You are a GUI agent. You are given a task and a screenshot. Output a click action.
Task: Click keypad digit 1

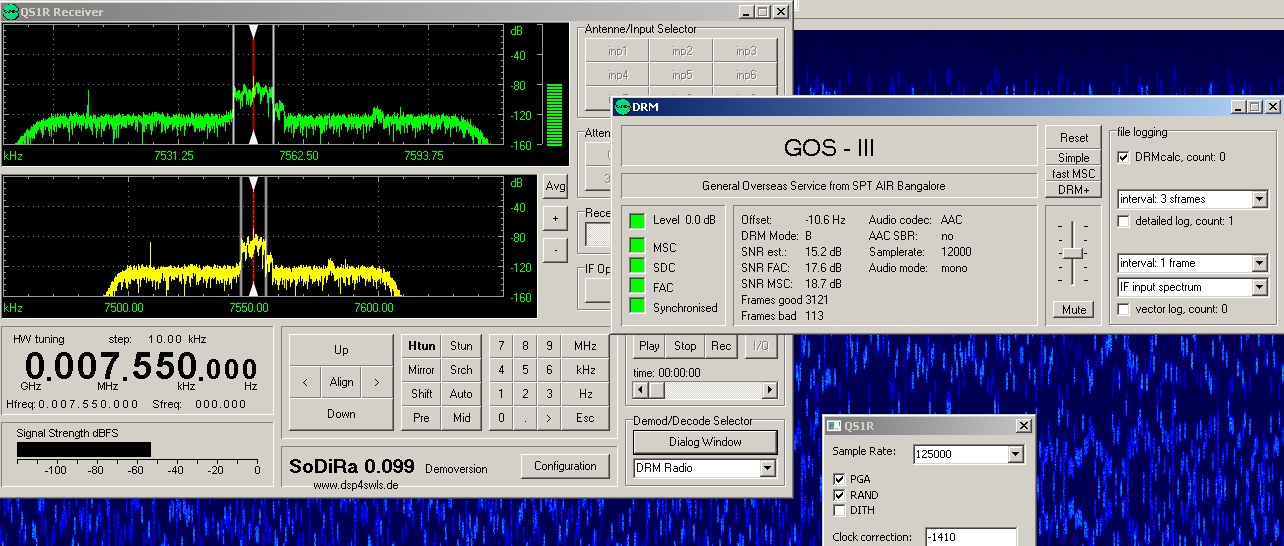[501, 394]
